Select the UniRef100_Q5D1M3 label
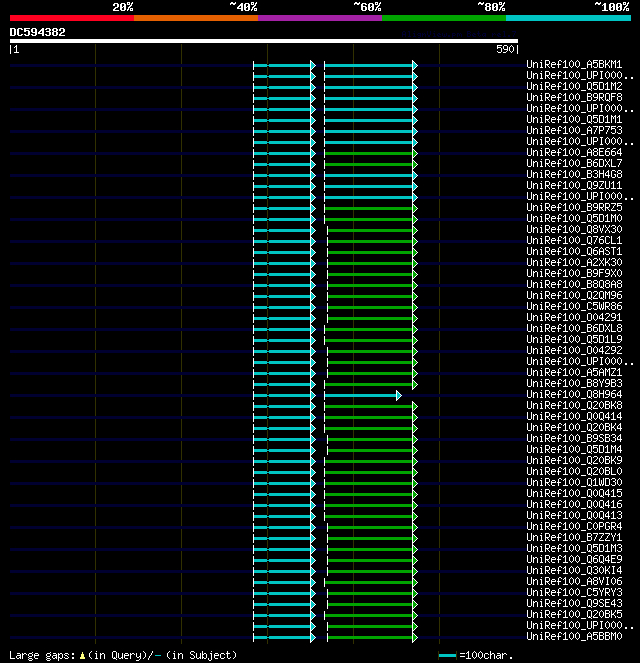This screenshot has width=640, height=663. pos(574,548)
